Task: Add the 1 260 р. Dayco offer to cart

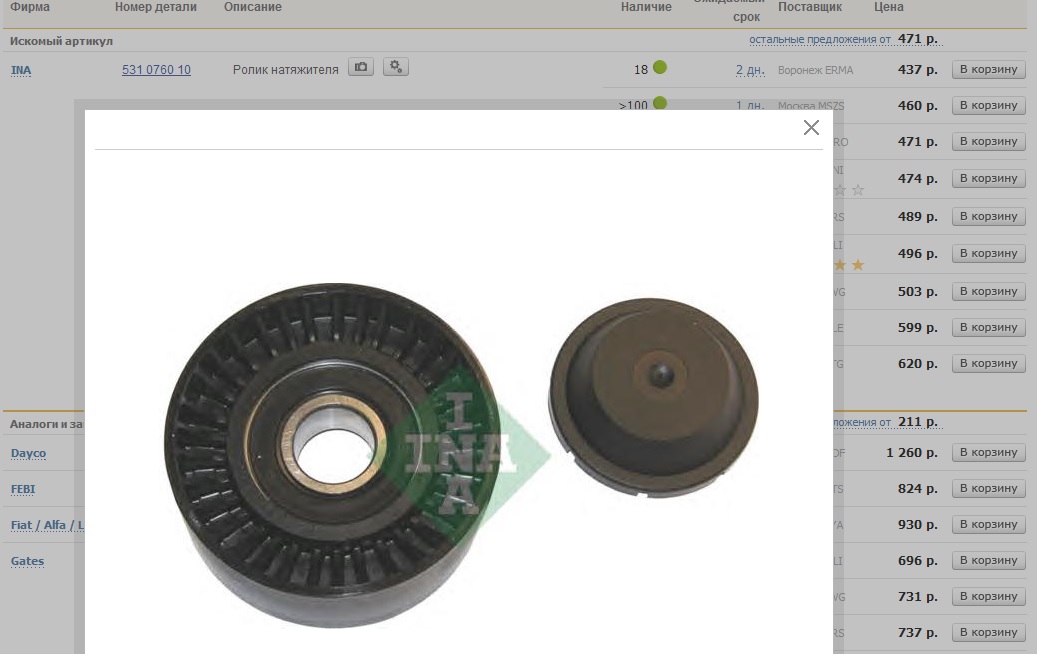Action: tap(988, 452)
